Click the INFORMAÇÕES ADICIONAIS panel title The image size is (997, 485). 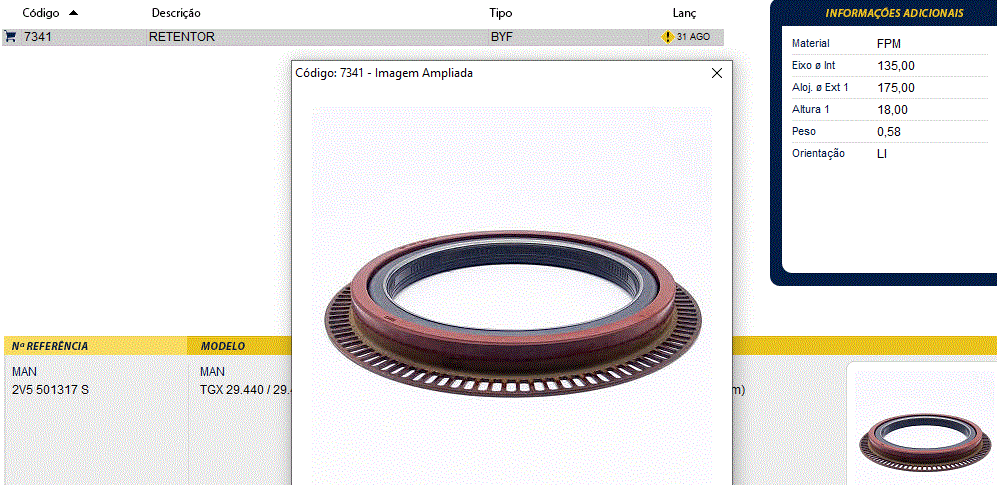[x=894, y=13]
